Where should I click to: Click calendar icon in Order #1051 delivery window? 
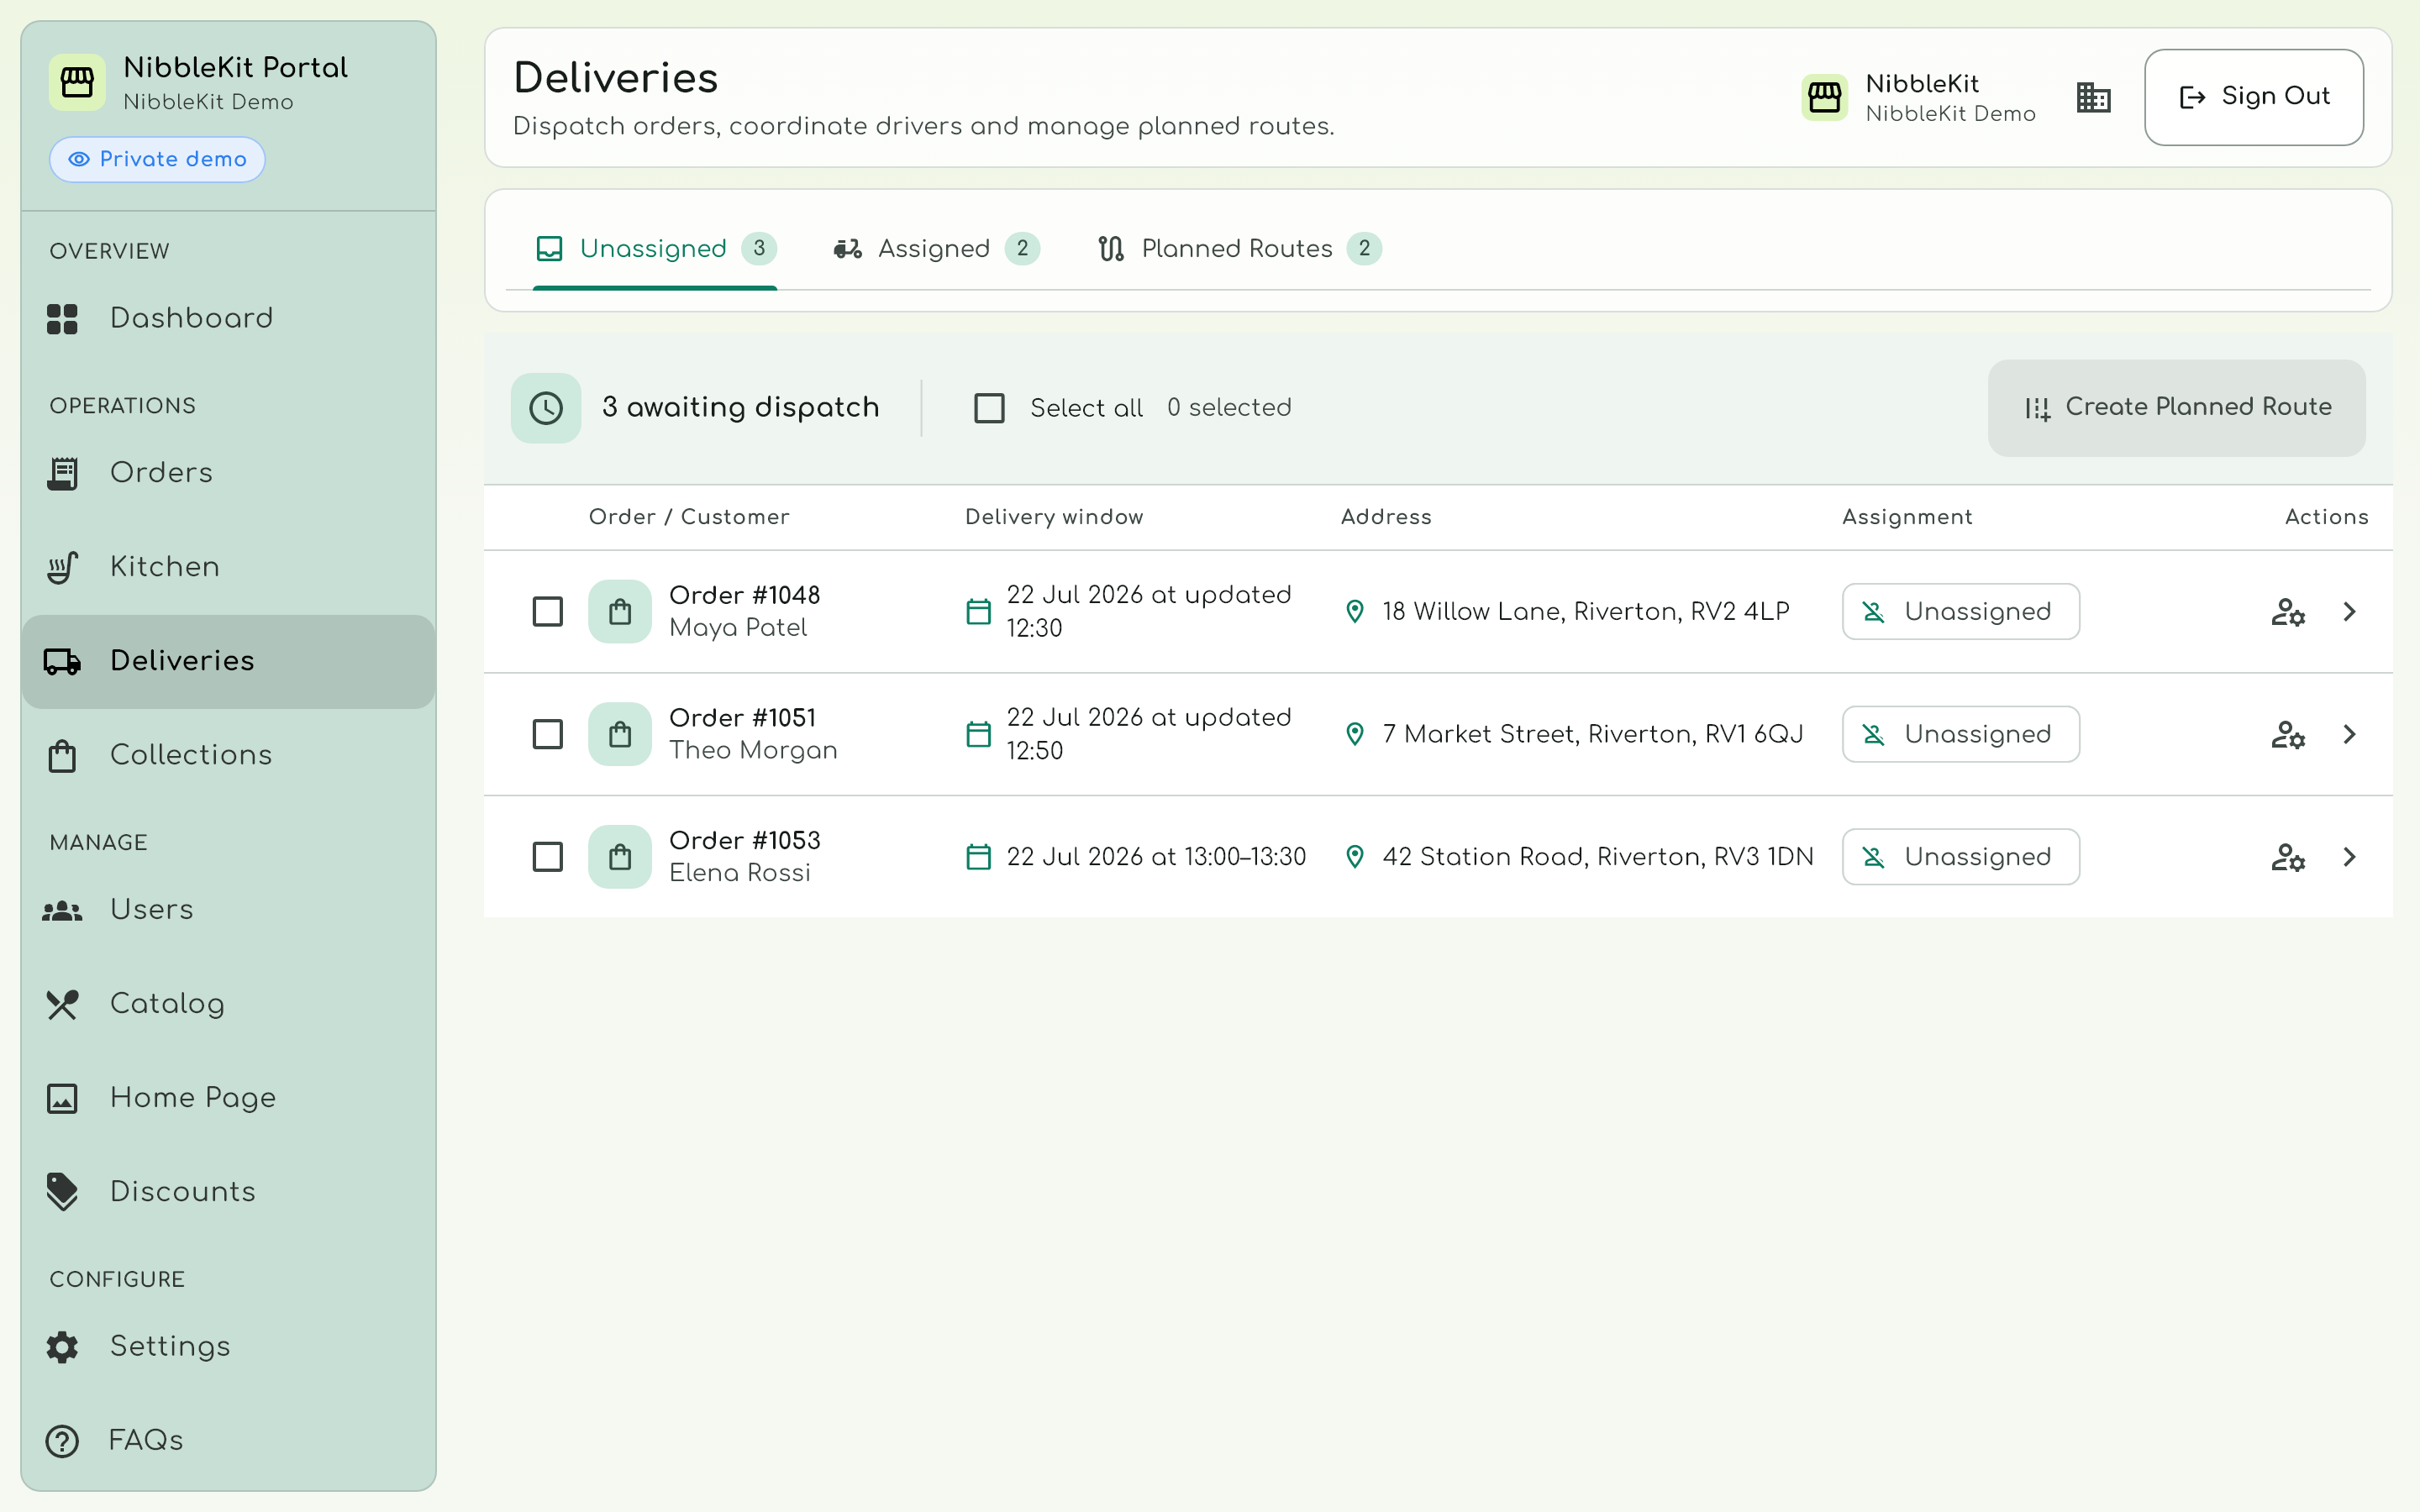[979, 735]
